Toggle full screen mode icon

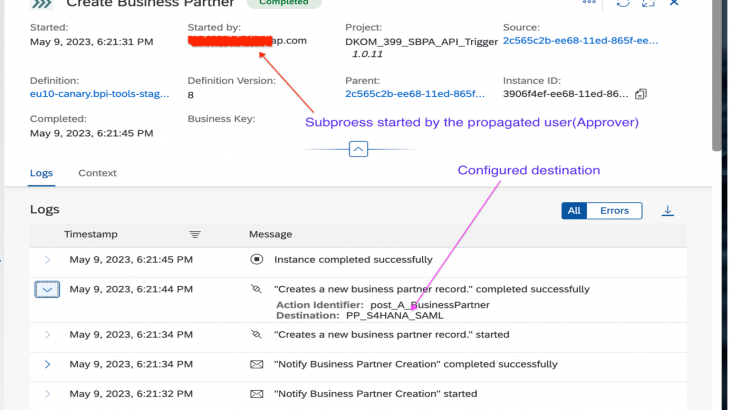648,3
